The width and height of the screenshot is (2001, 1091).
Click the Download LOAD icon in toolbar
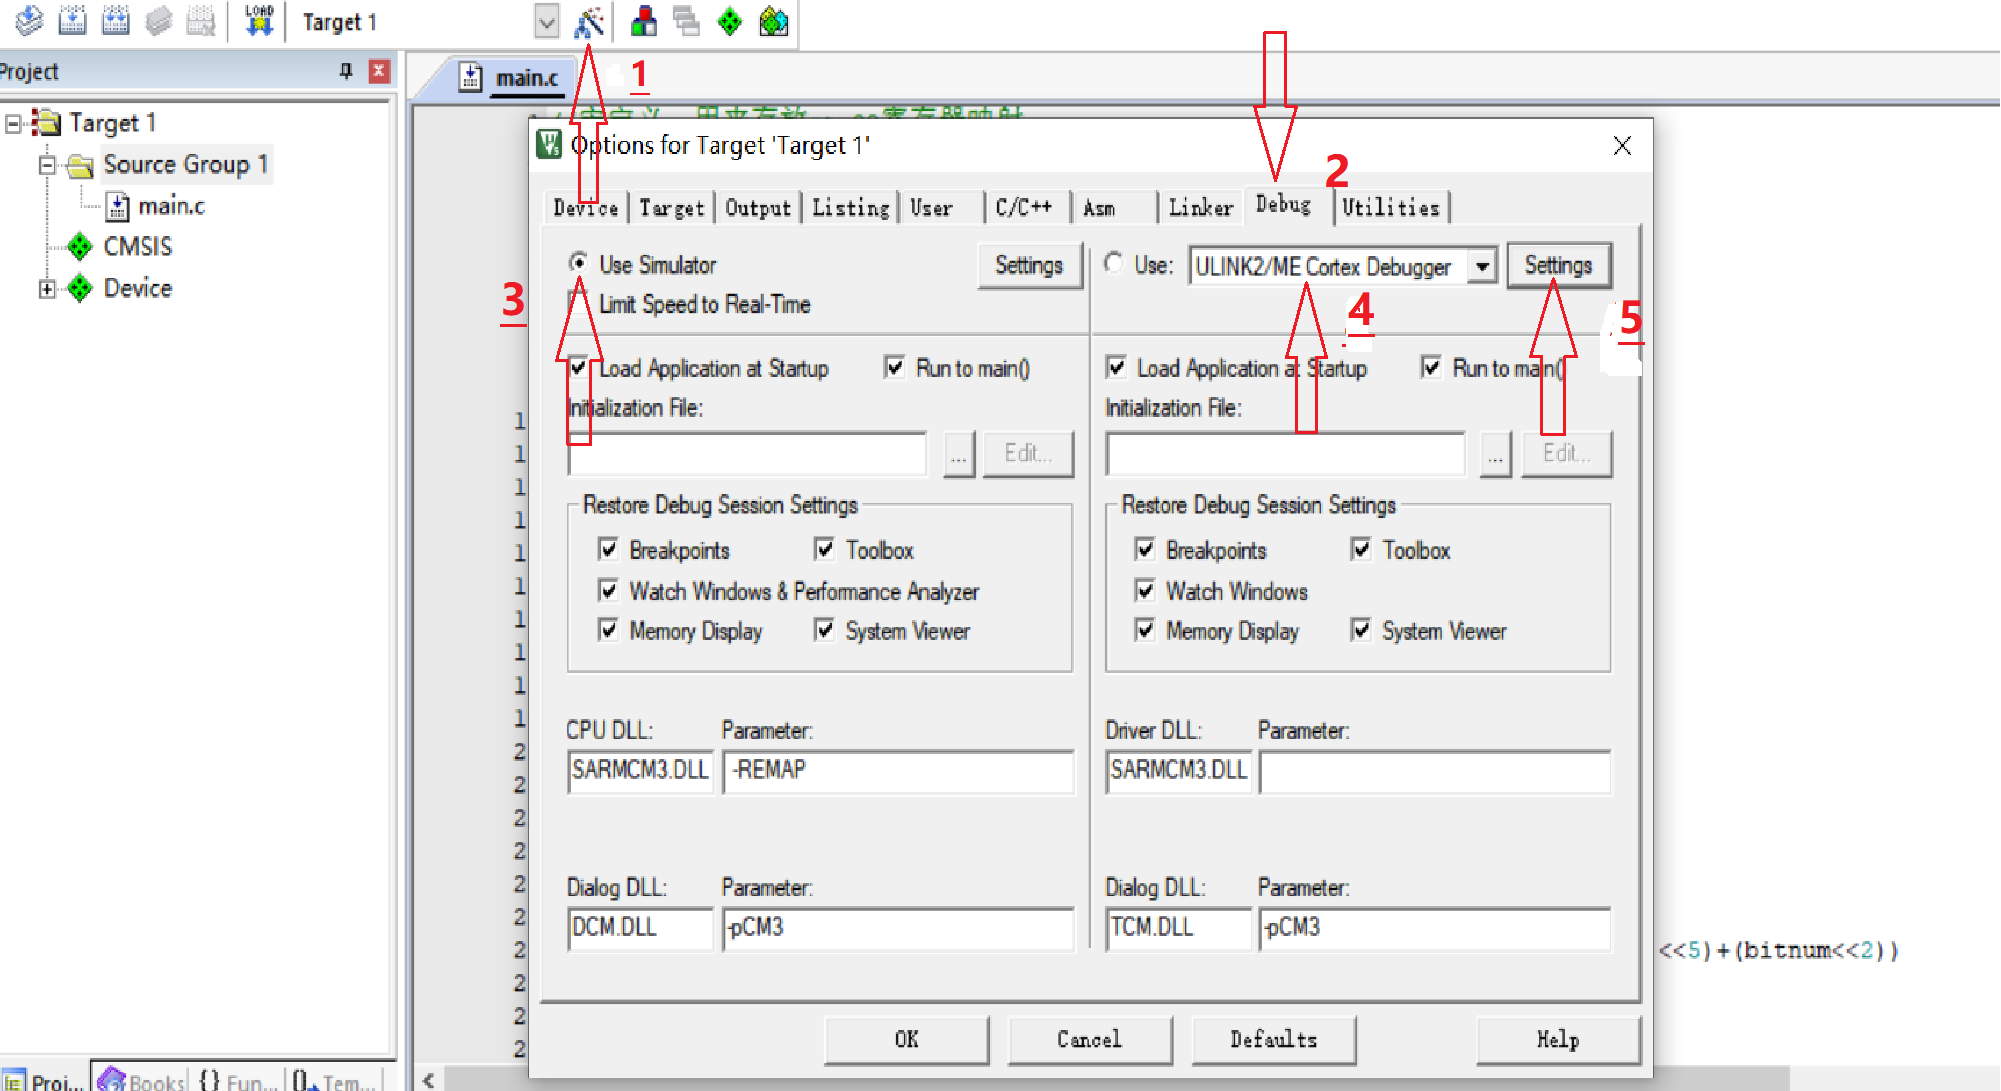[259, 20]
